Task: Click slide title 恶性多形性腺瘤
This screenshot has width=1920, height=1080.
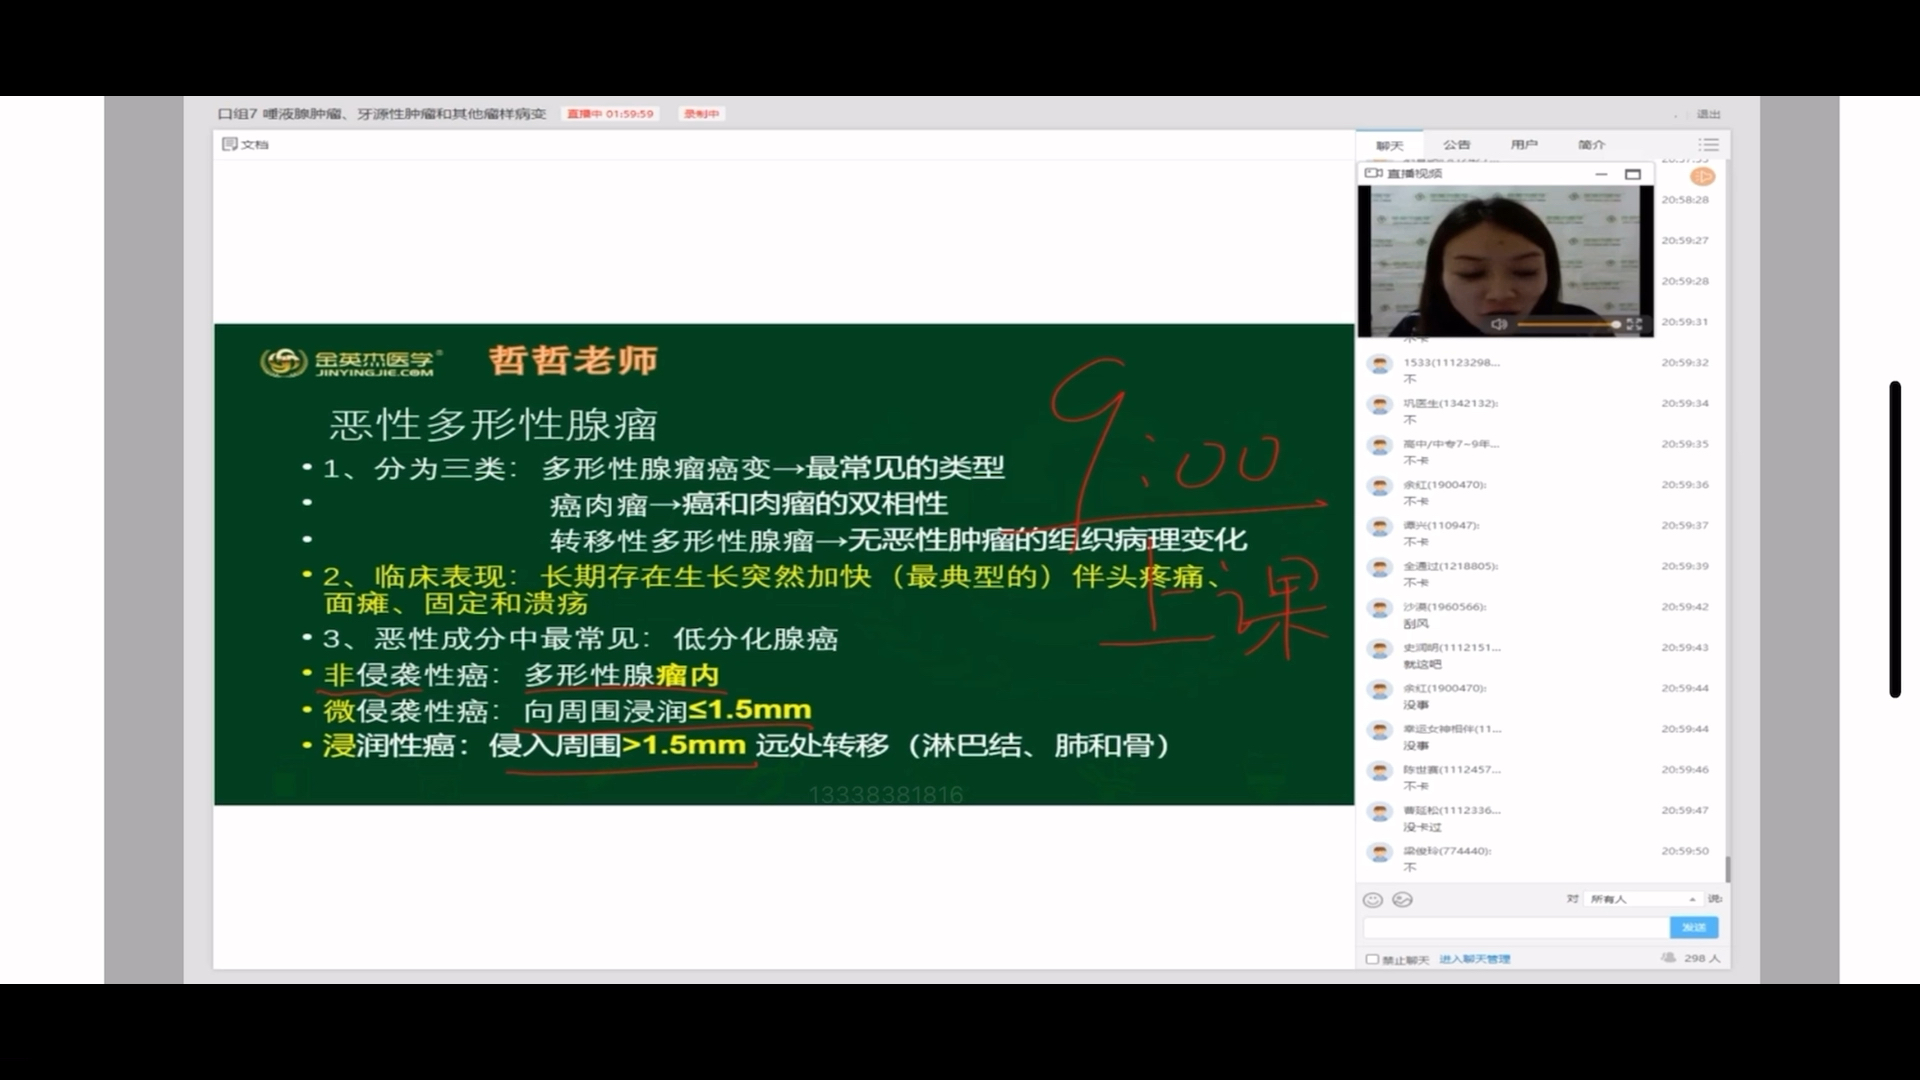Action: 494,425
